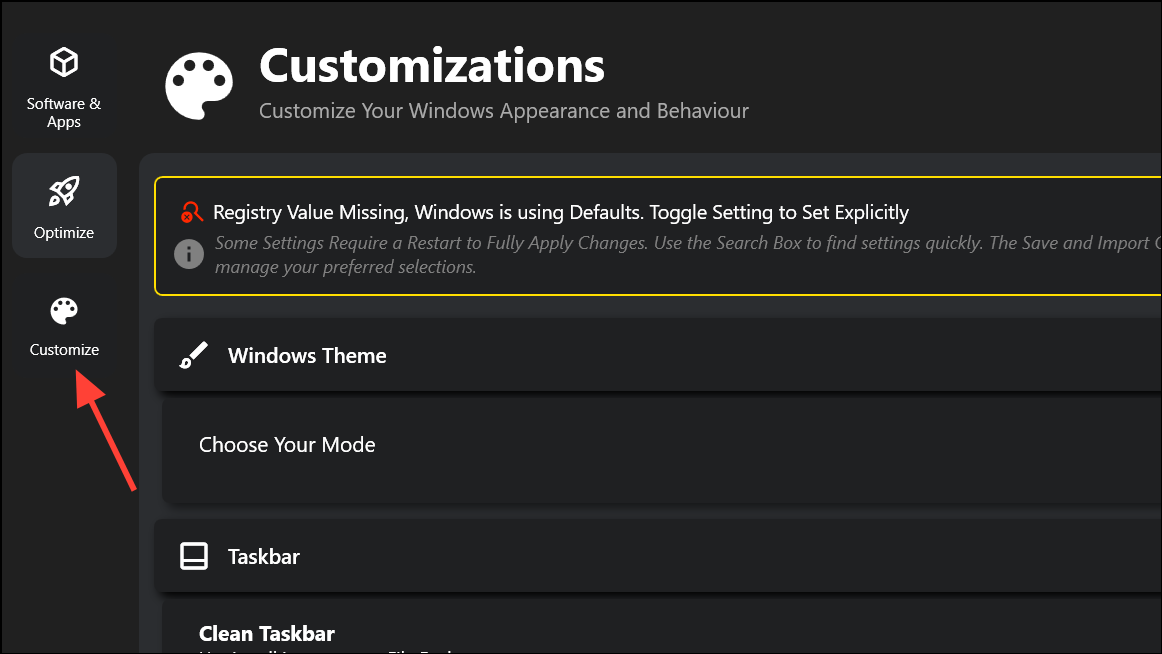Click the Customize Your Windows Appearance subtitle
This screenshot has height=654, width=1162.
click(x=504, y=111)
